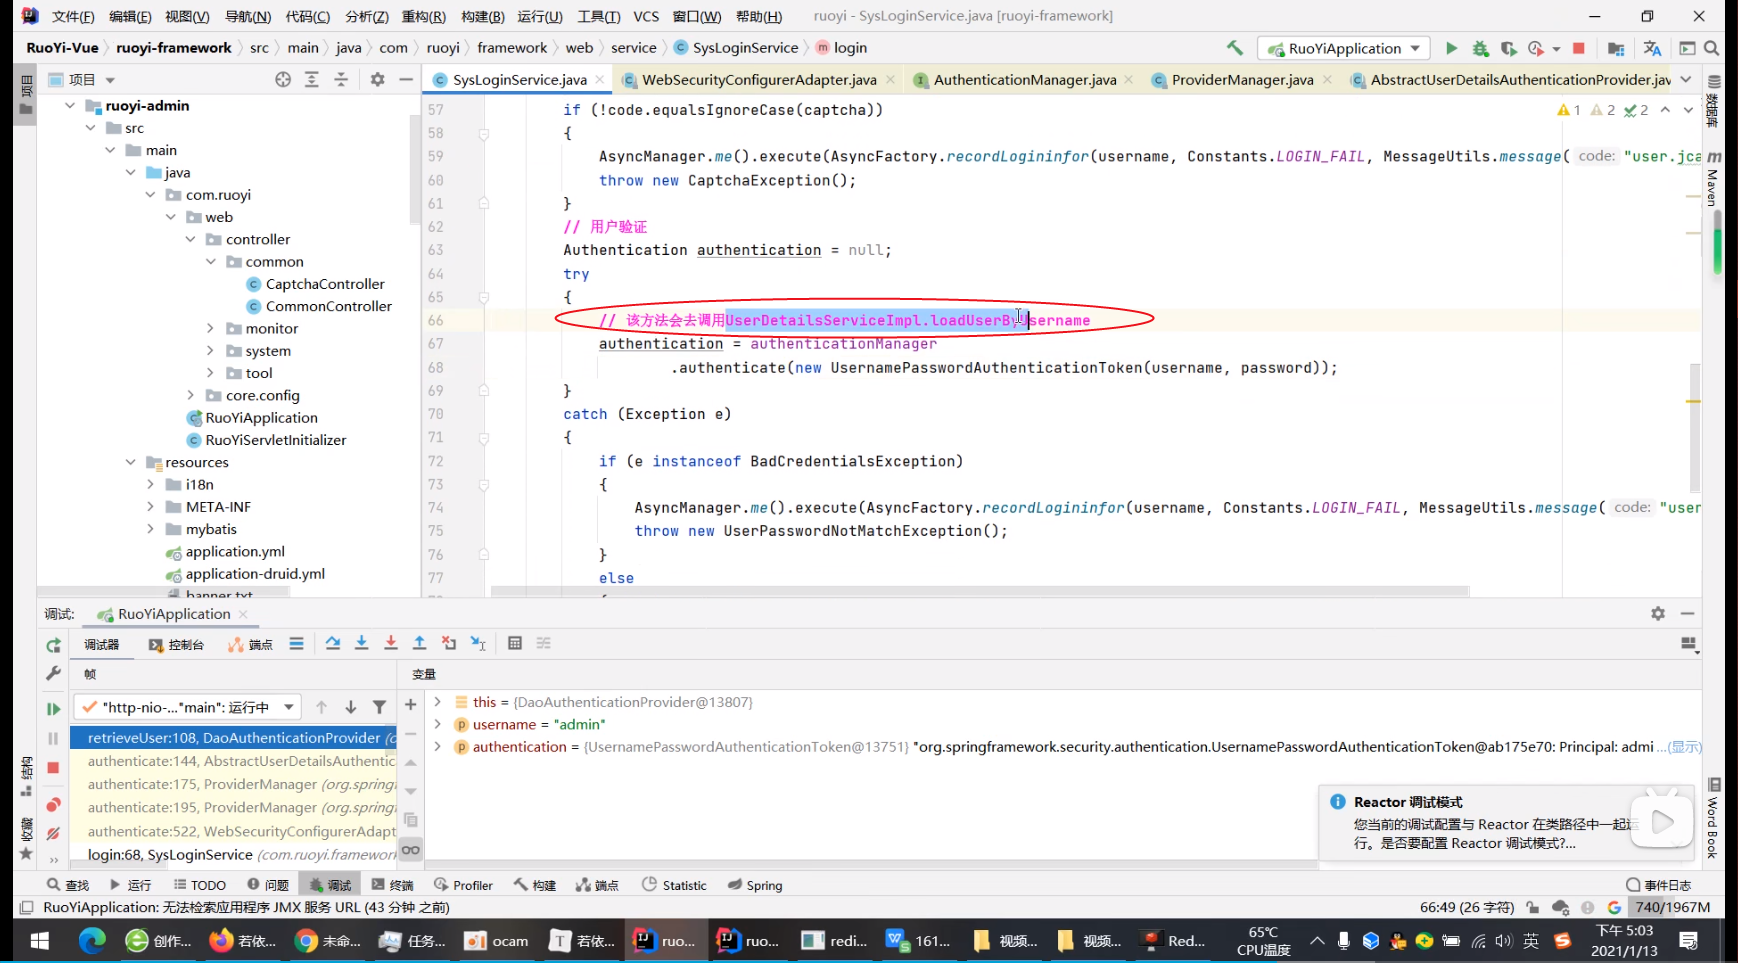
Task: Collapse all in the project panel toolbar
Action: (x=341, y=79)
